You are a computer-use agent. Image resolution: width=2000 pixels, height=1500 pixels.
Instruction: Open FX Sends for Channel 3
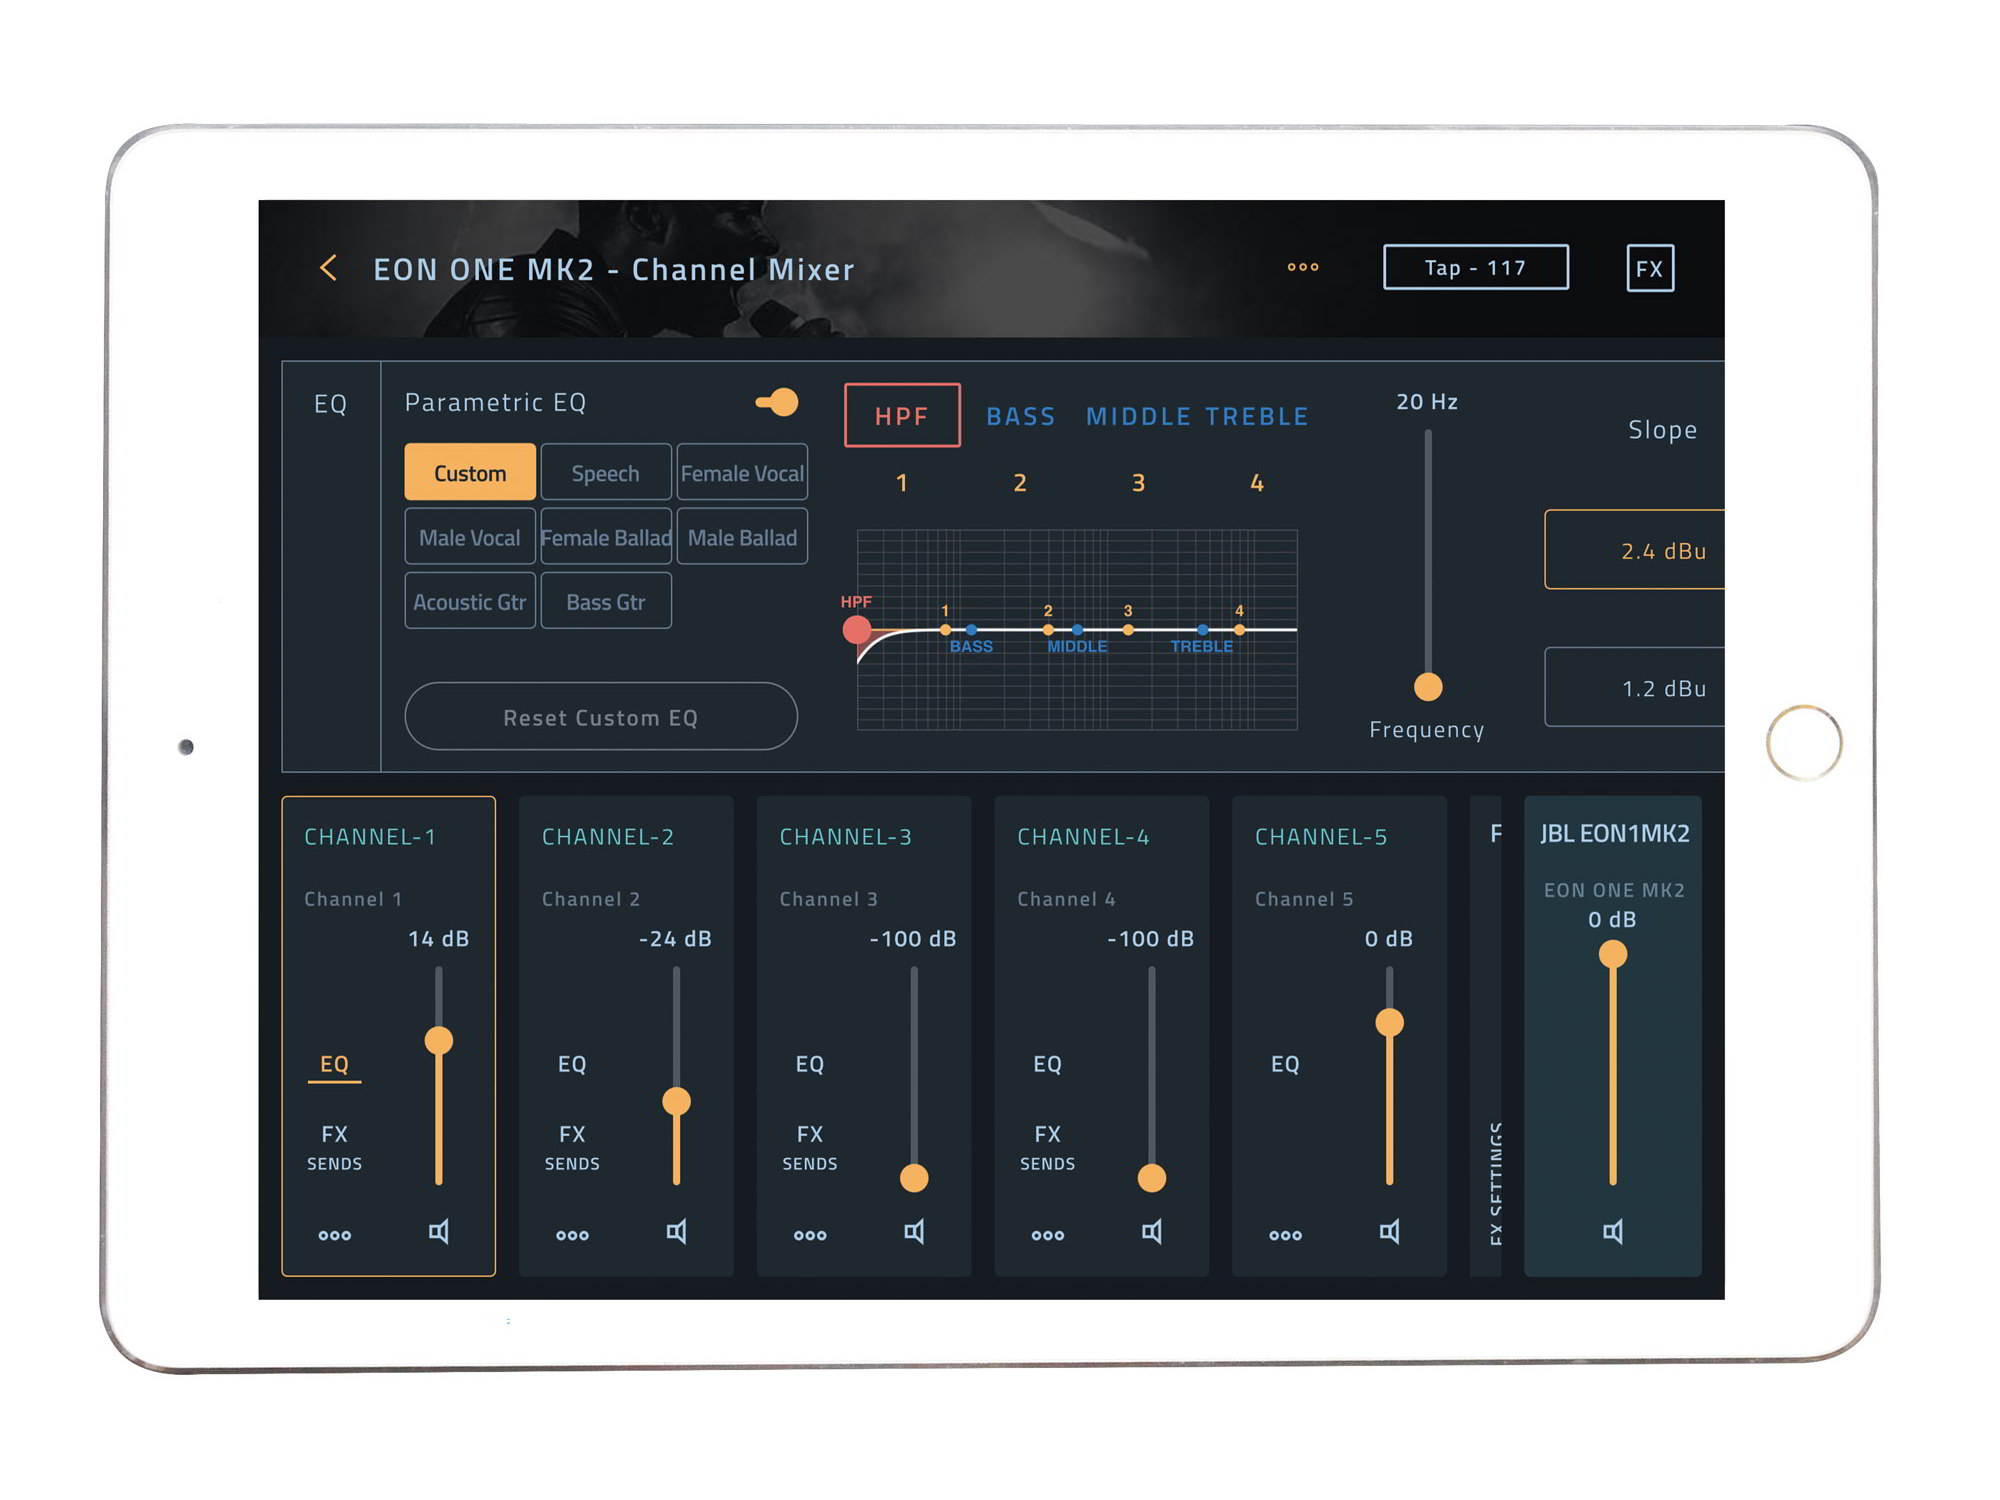pos(810,1147)
